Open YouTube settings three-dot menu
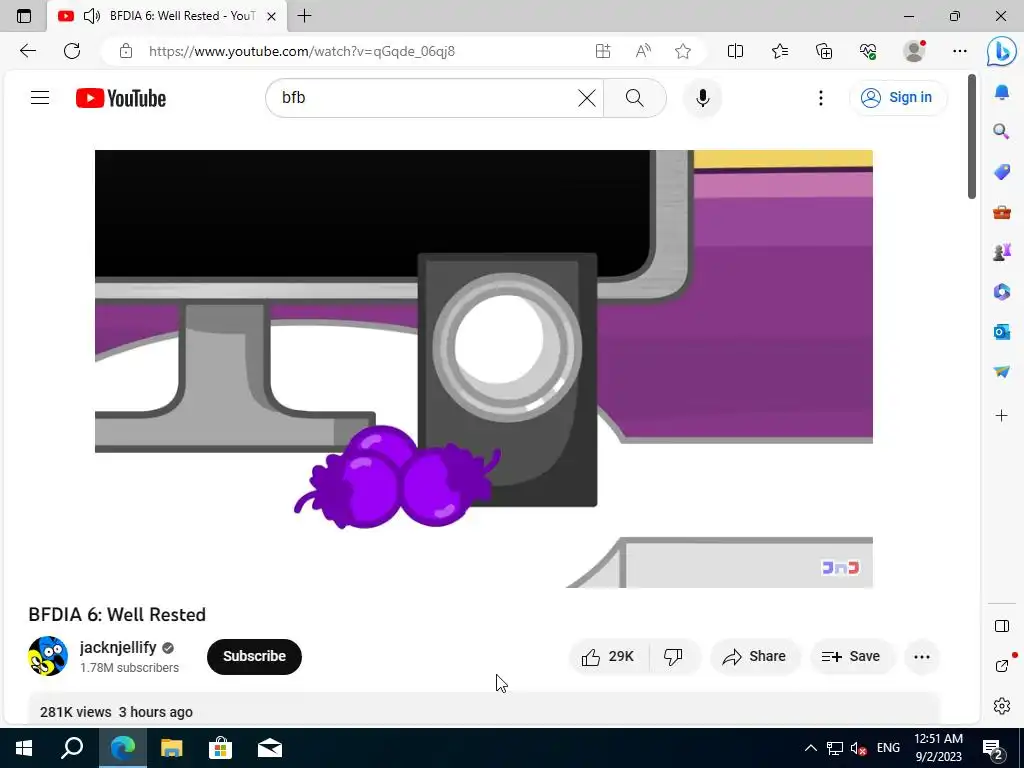 820,98
